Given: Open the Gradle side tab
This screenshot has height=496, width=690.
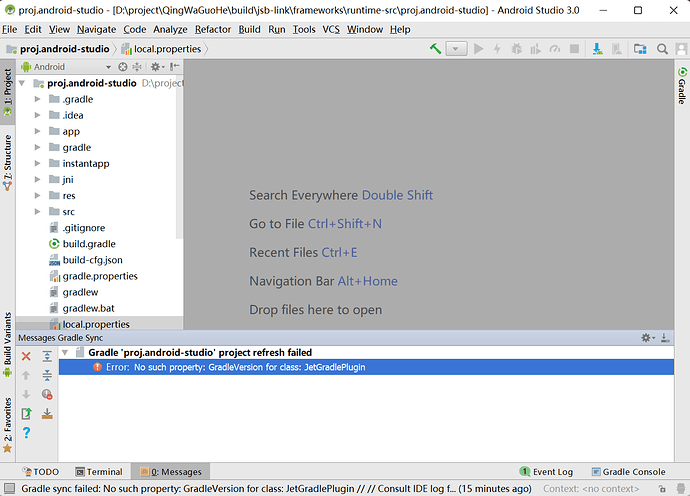Looking at the screenshot, I should tap(682, 86).
